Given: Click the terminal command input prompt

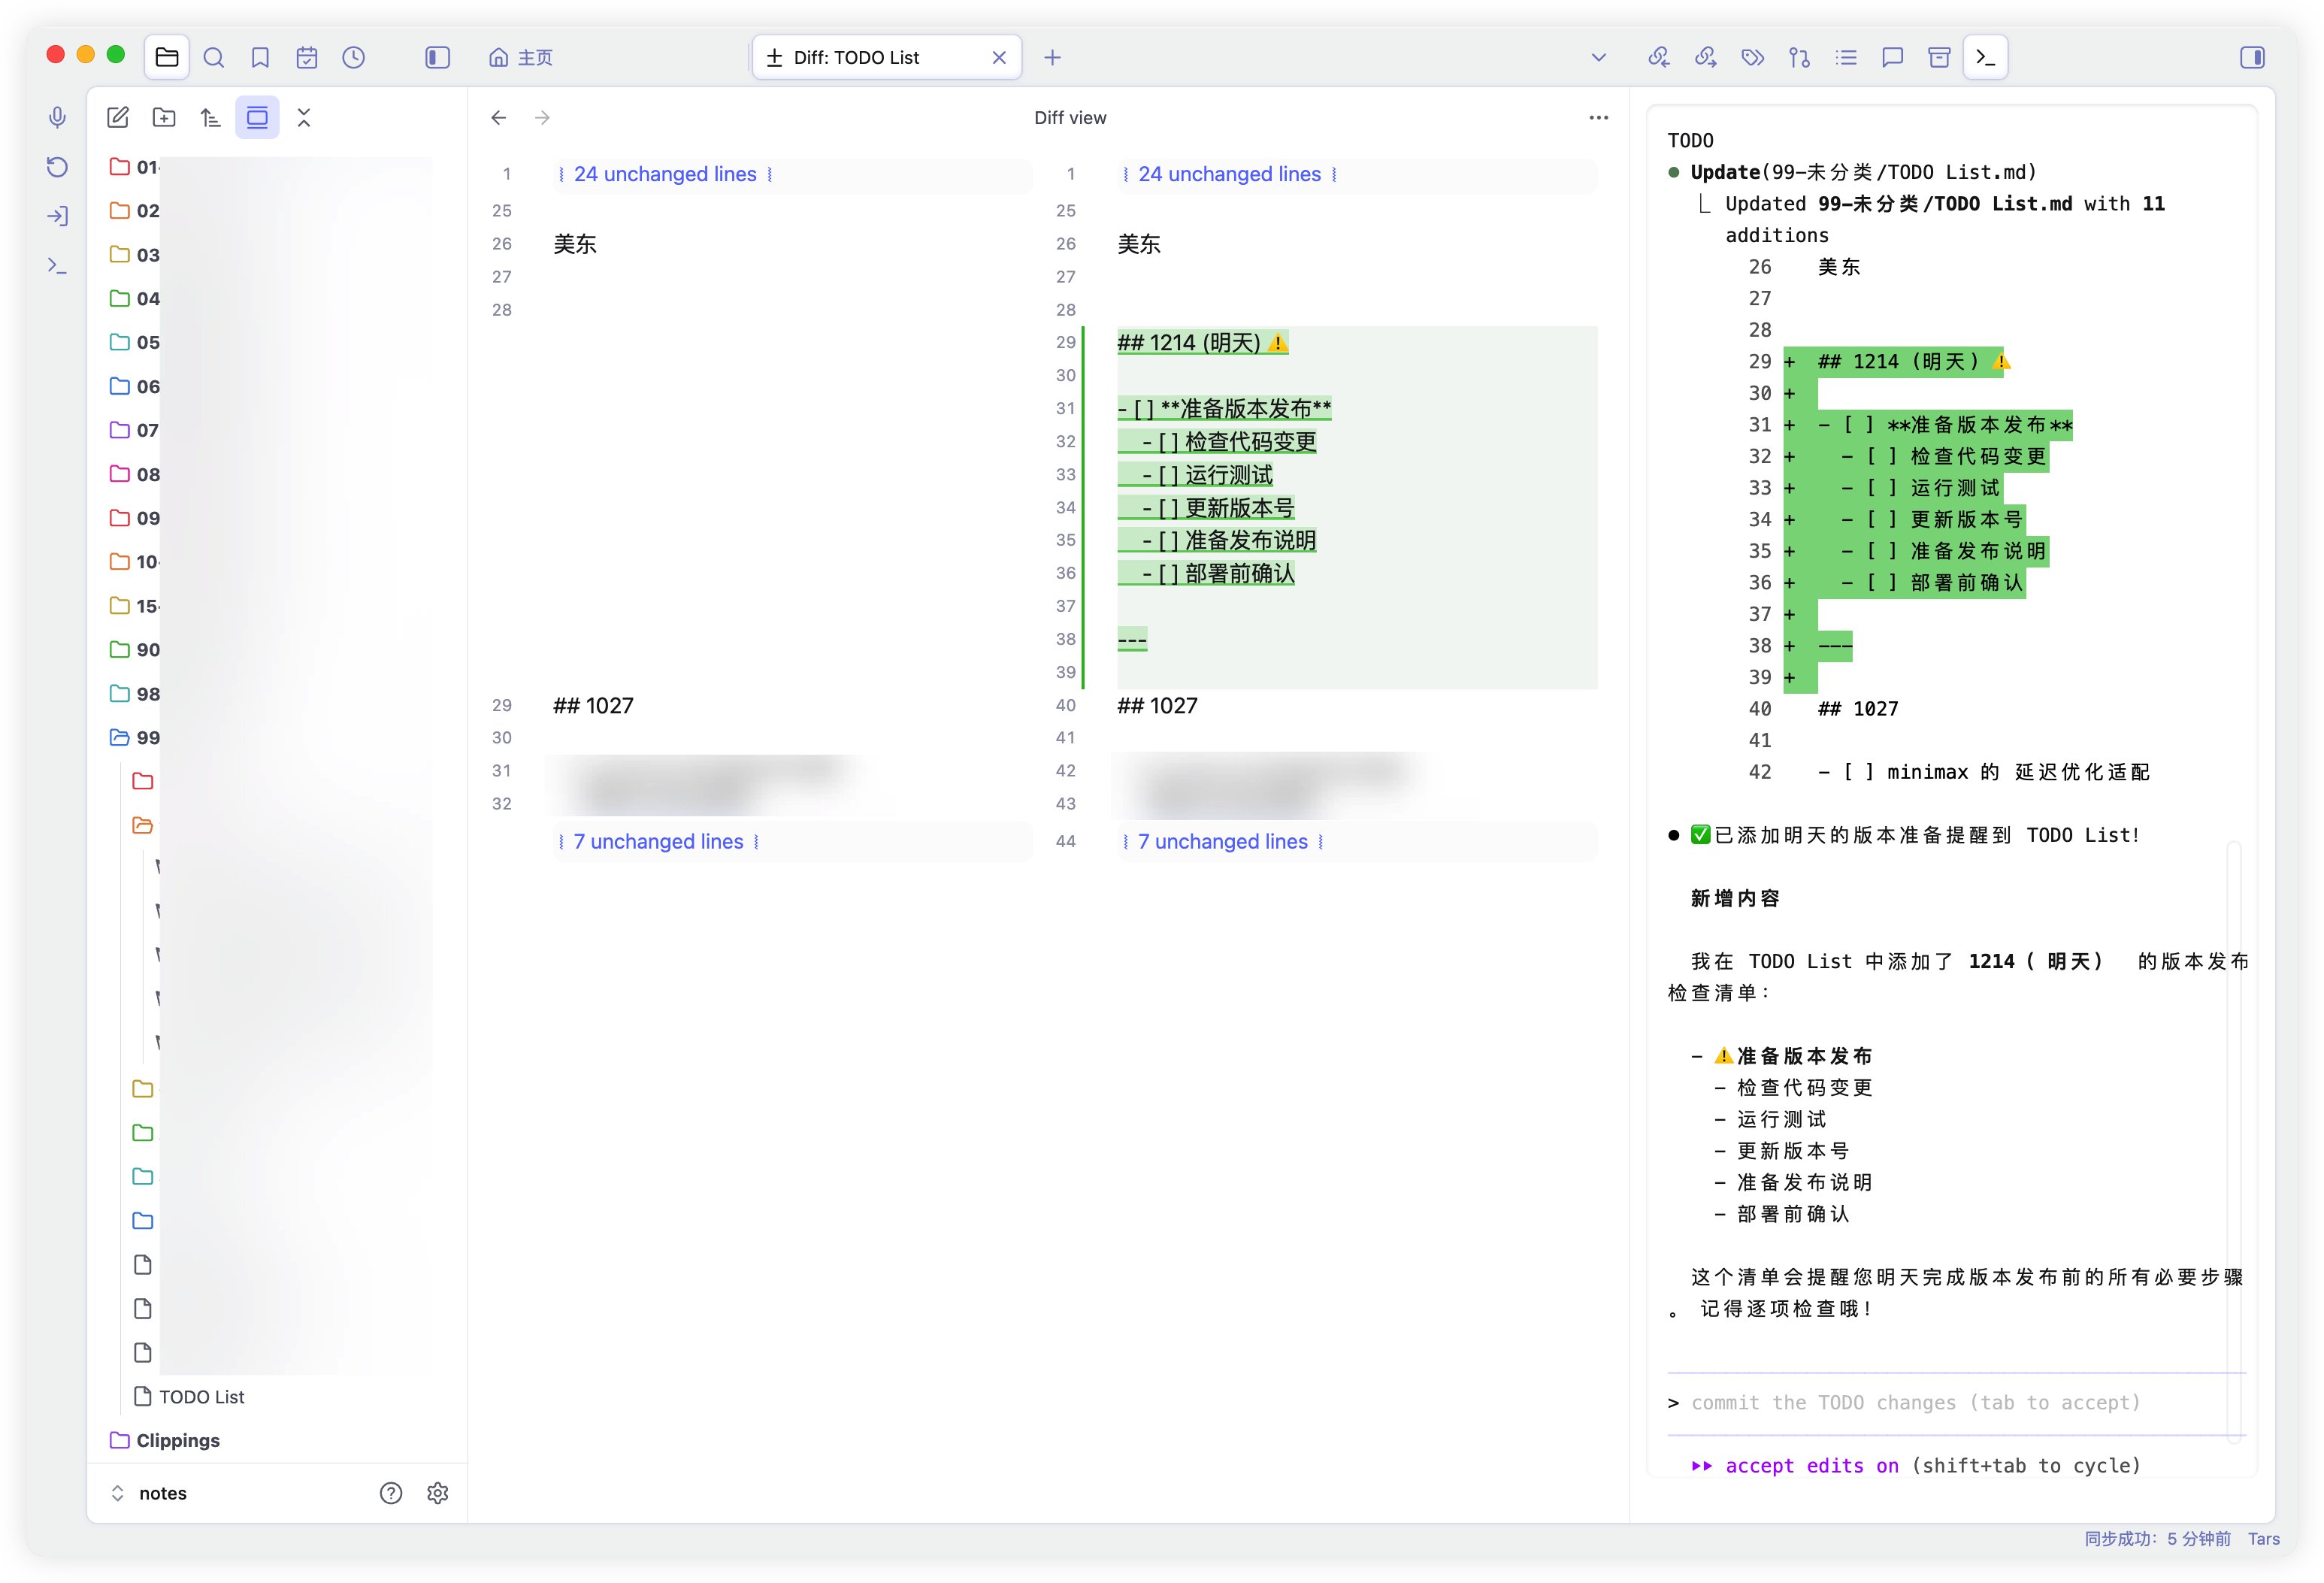Looking at the screenshot, I should 1915,1403.
